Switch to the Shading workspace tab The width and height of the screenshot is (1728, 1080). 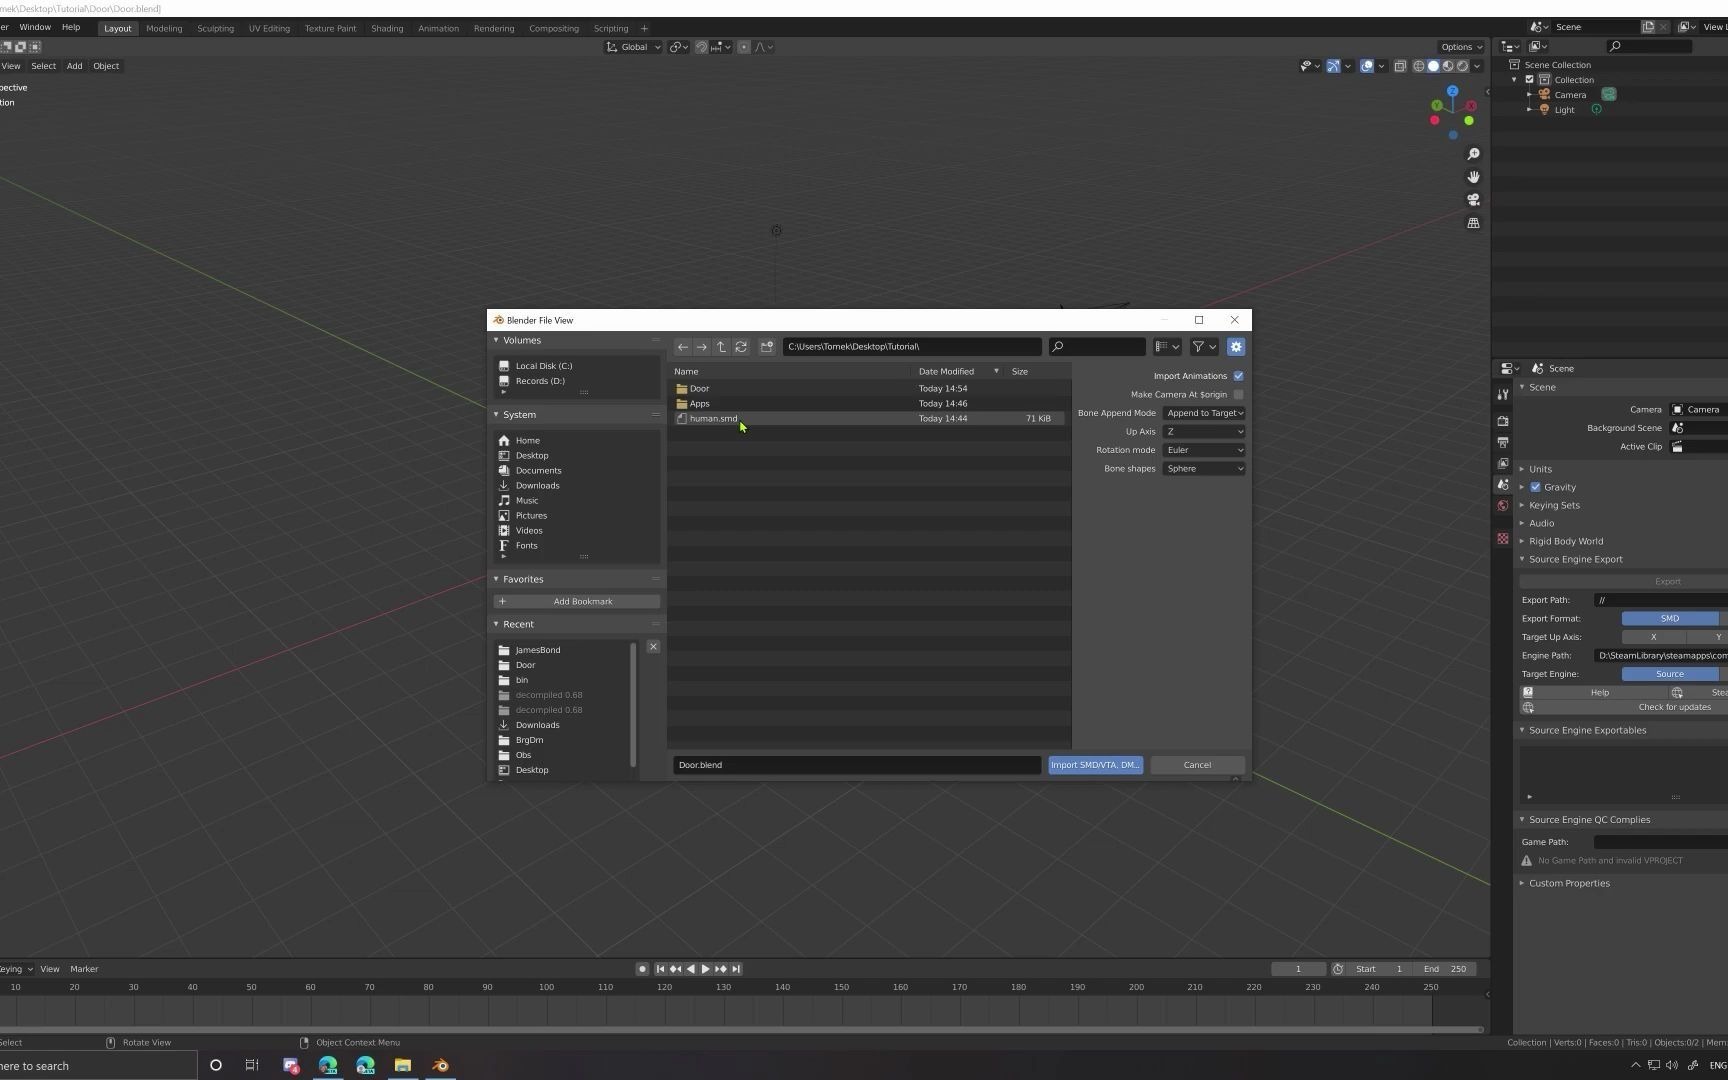[x=387, y=28]
